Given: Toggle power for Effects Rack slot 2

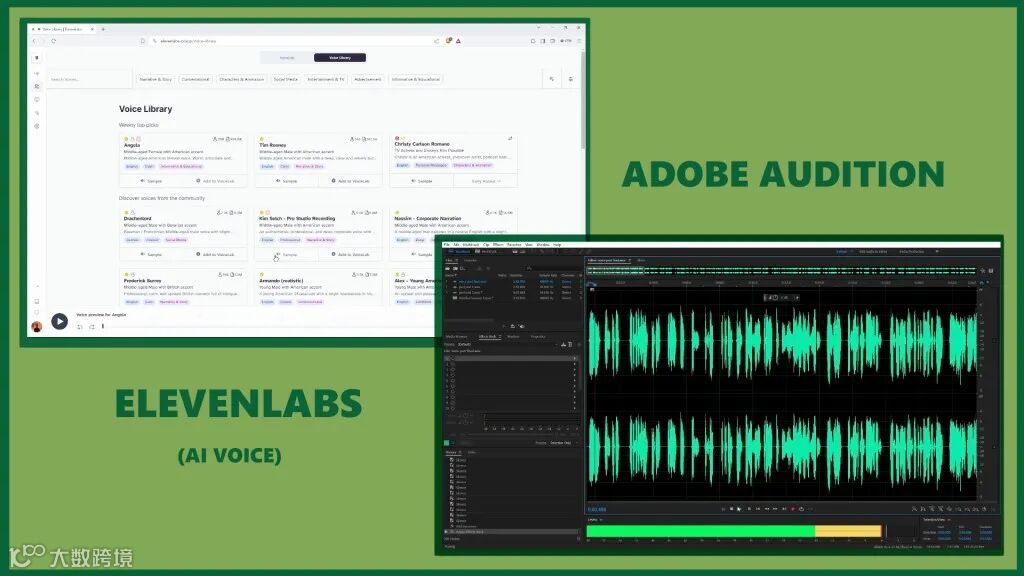Looking at the screenshot, I should click(453, 364).
